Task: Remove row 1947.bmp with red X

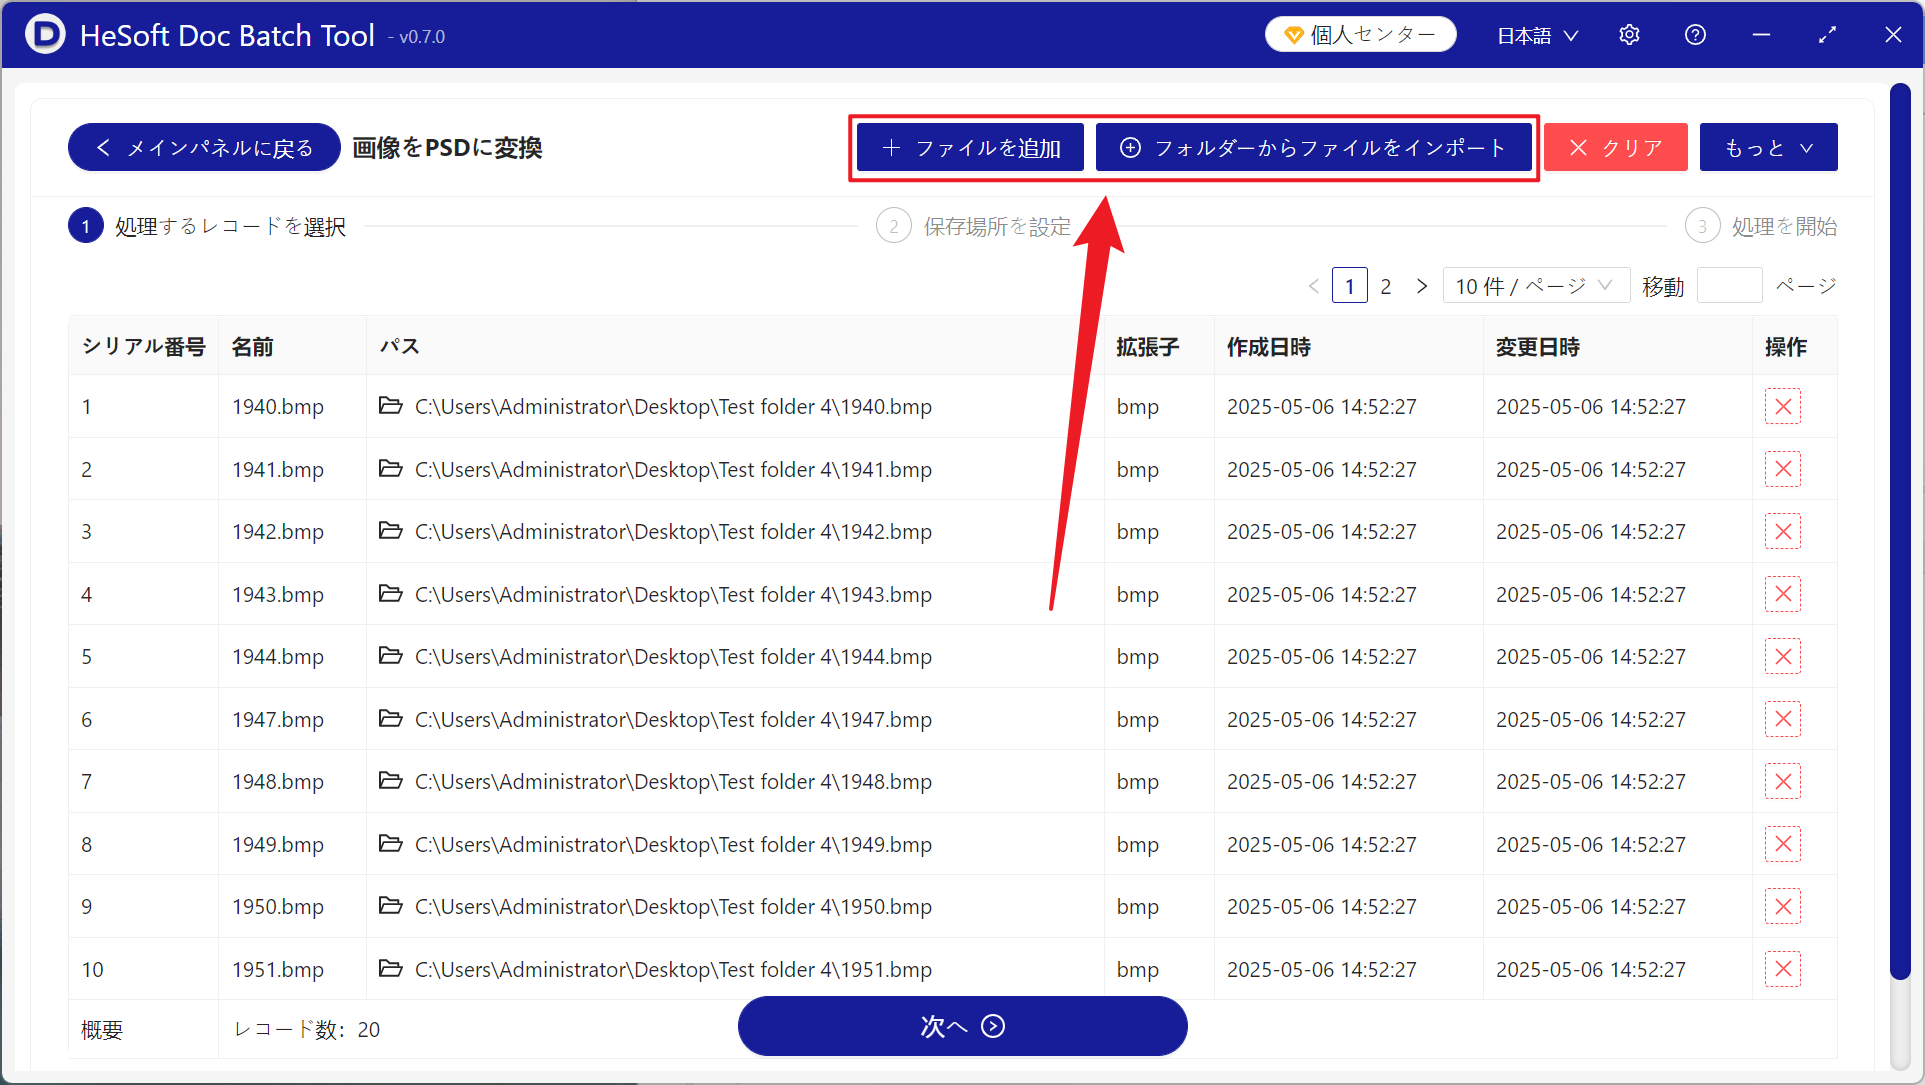Action: 1783,719
